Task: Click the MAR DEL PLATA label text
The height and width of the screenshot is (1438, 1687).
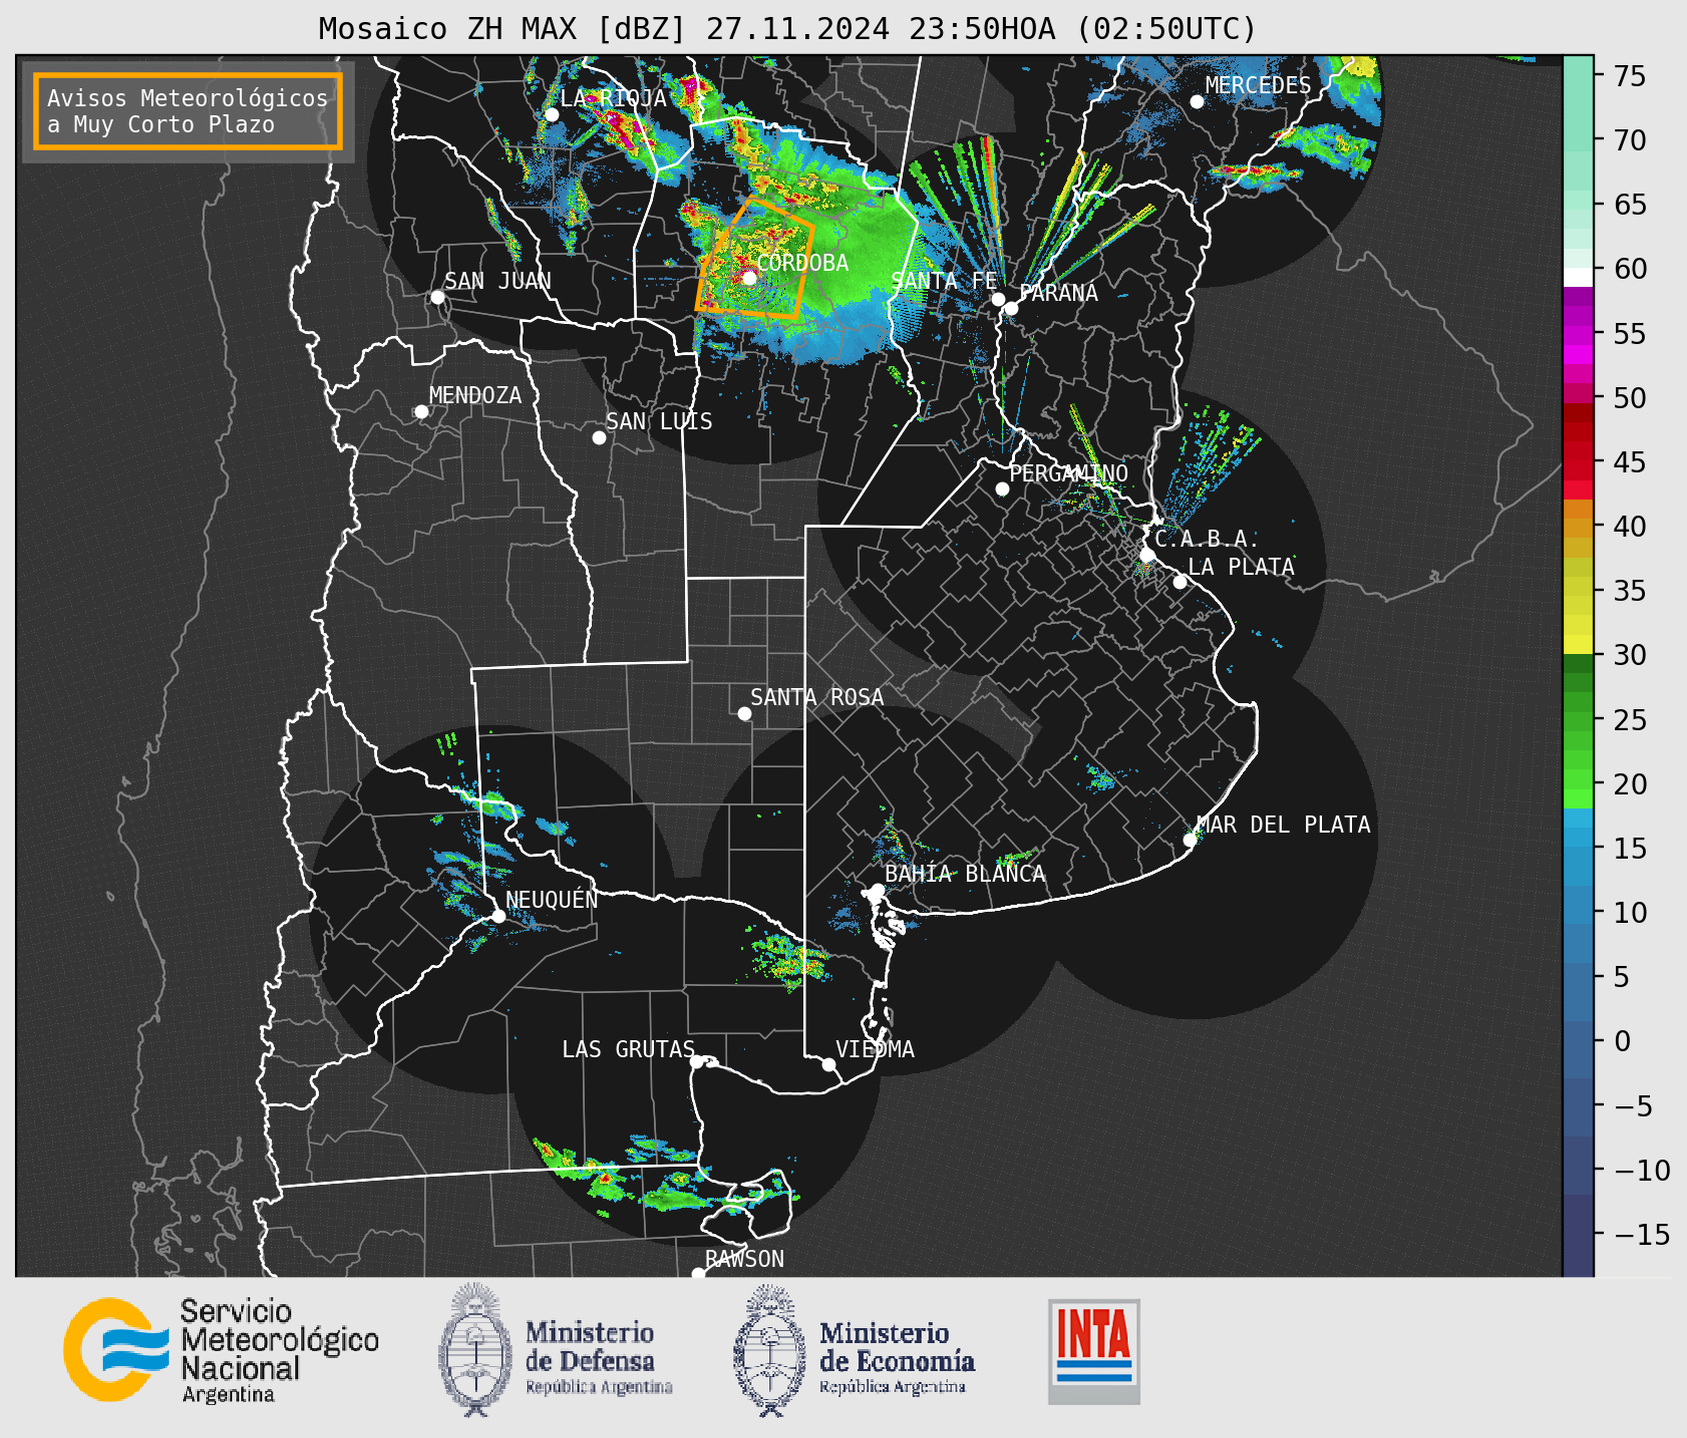Action: [1284, 825]
